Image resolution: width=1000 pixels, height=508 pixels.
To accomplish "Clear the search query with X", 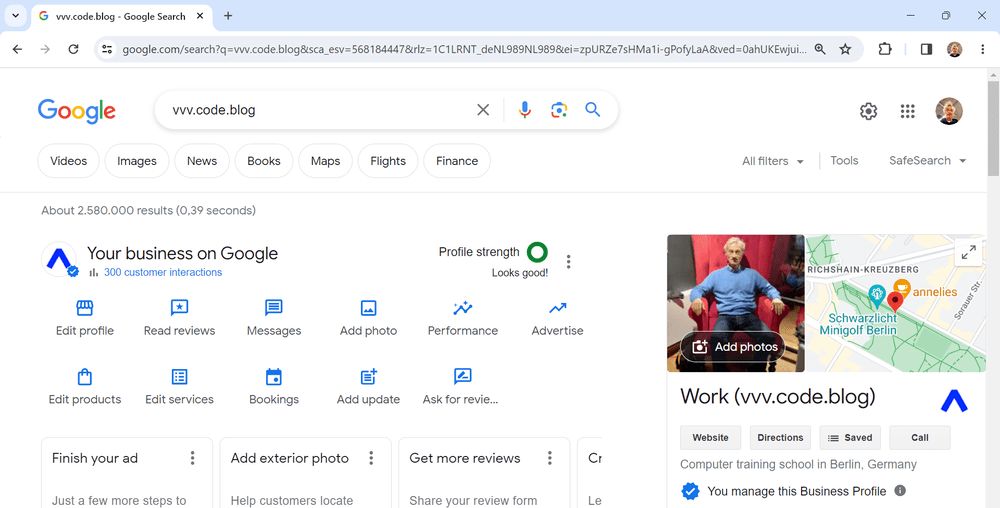I will [483, 110].
